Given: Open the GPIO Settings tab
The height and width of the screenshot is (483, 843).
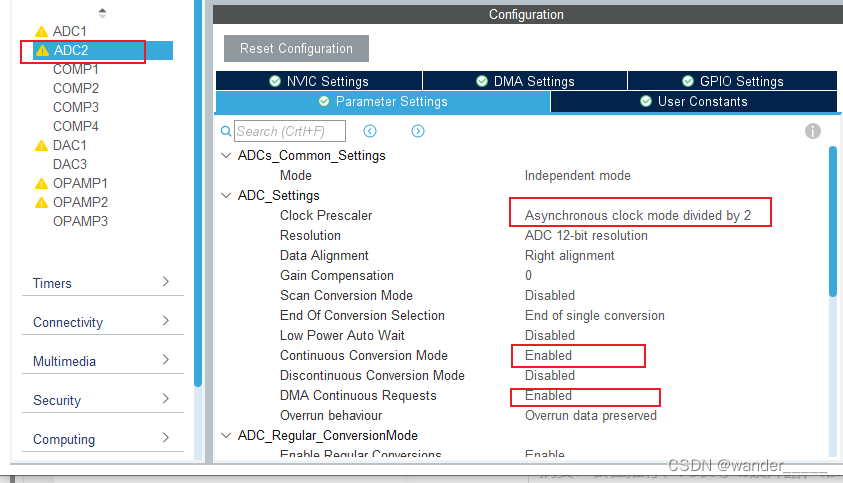Looking at the screenshot, I should pos(732,81).
